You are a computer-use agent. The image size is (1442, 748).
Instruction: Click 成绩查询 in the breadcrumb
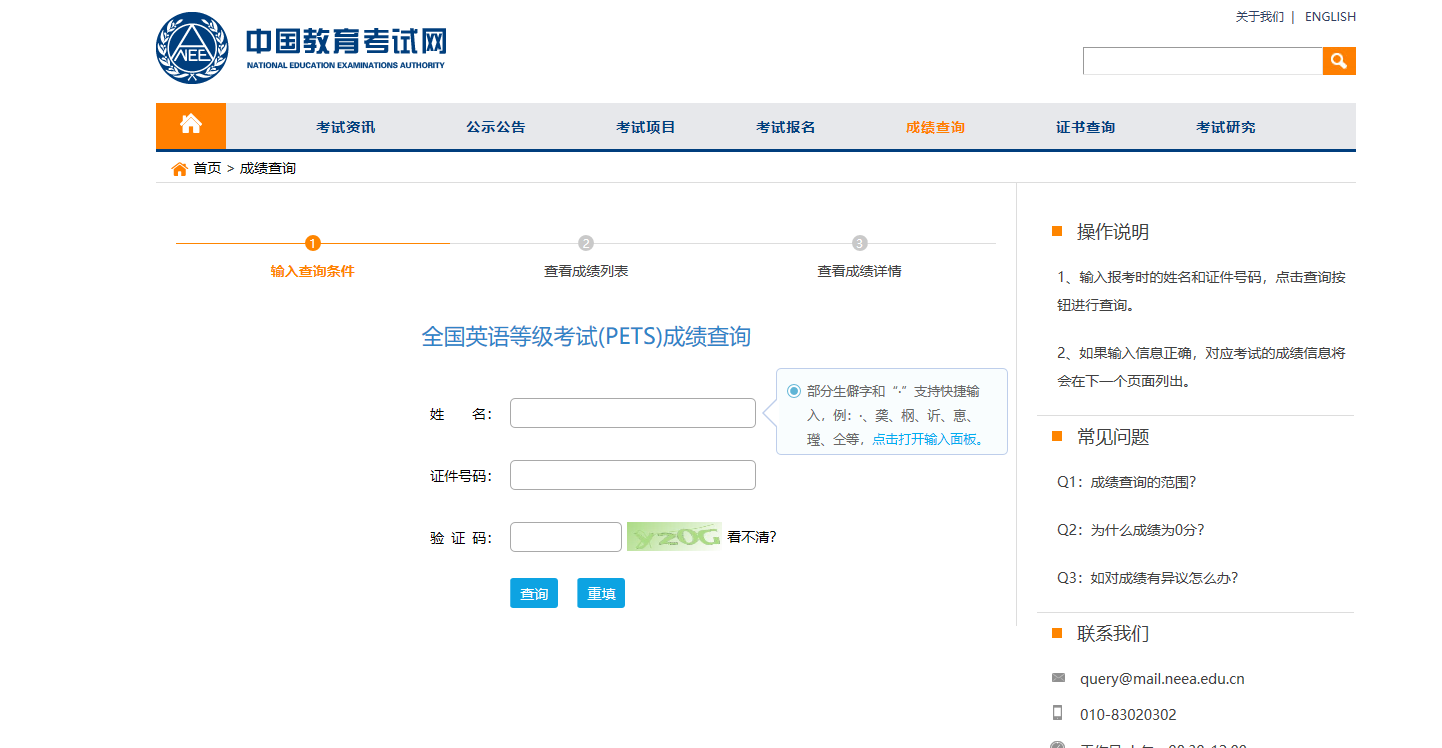click(268, 169)
